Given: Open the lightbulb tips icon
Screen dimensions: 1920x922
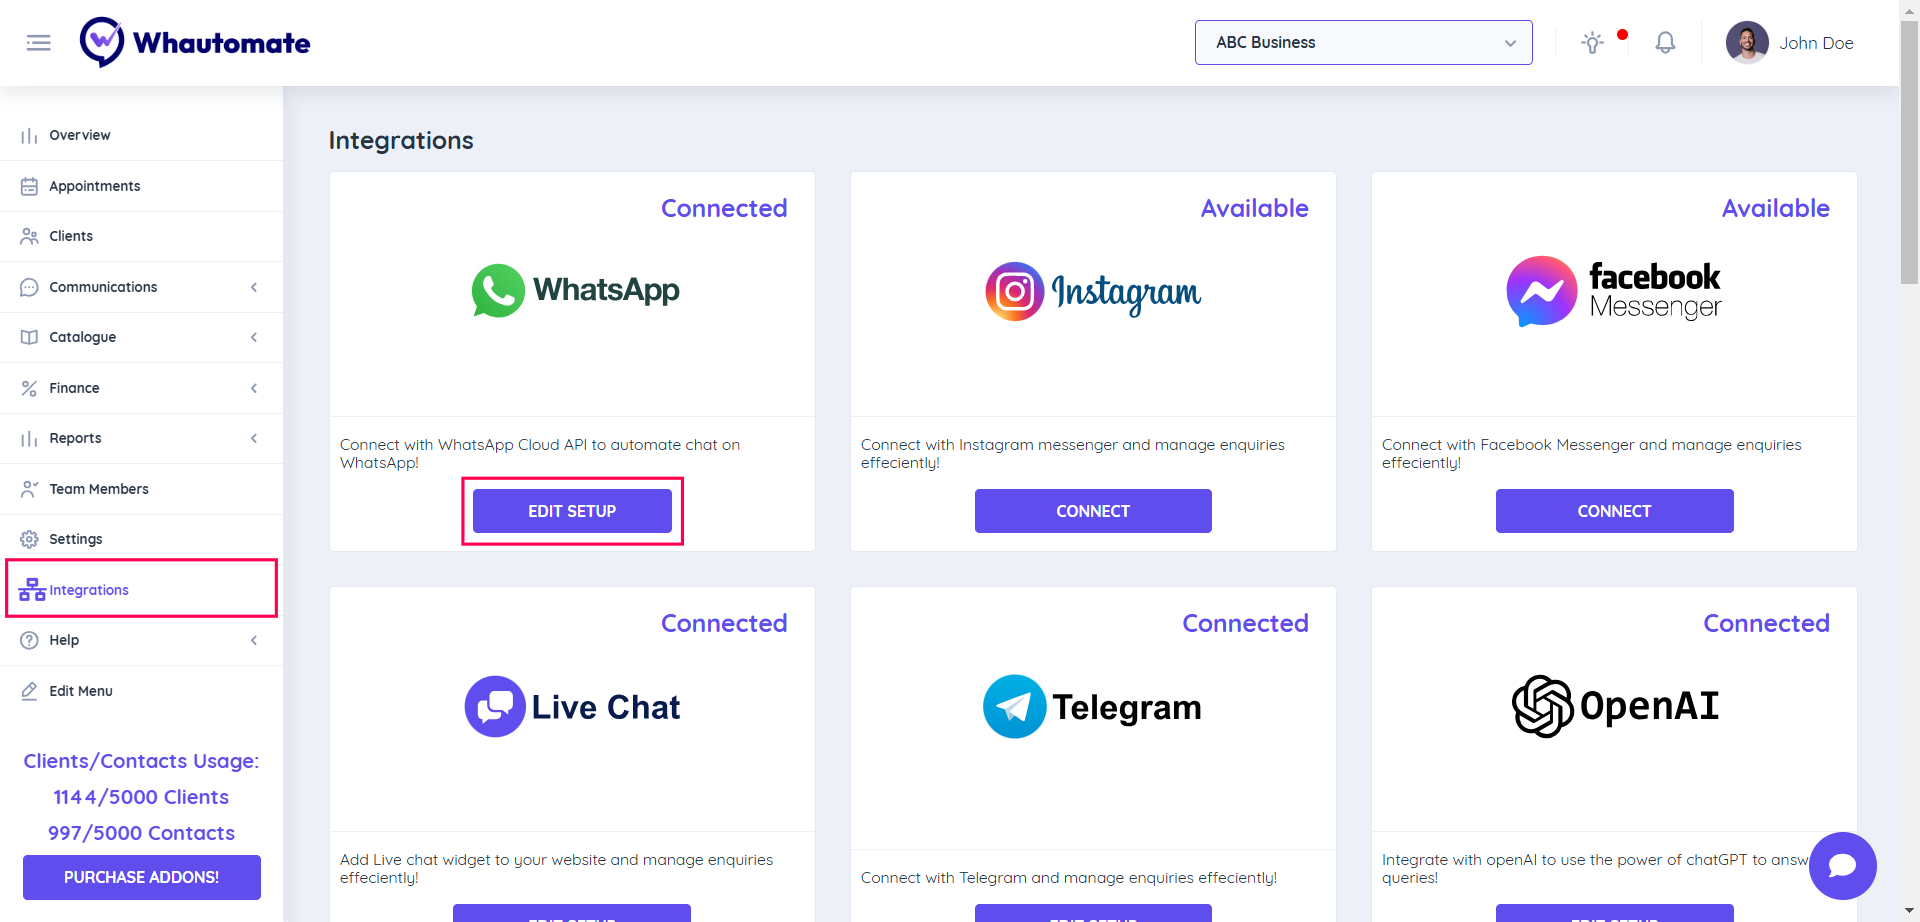Looking at the screenshot, I should point(1592,43).
